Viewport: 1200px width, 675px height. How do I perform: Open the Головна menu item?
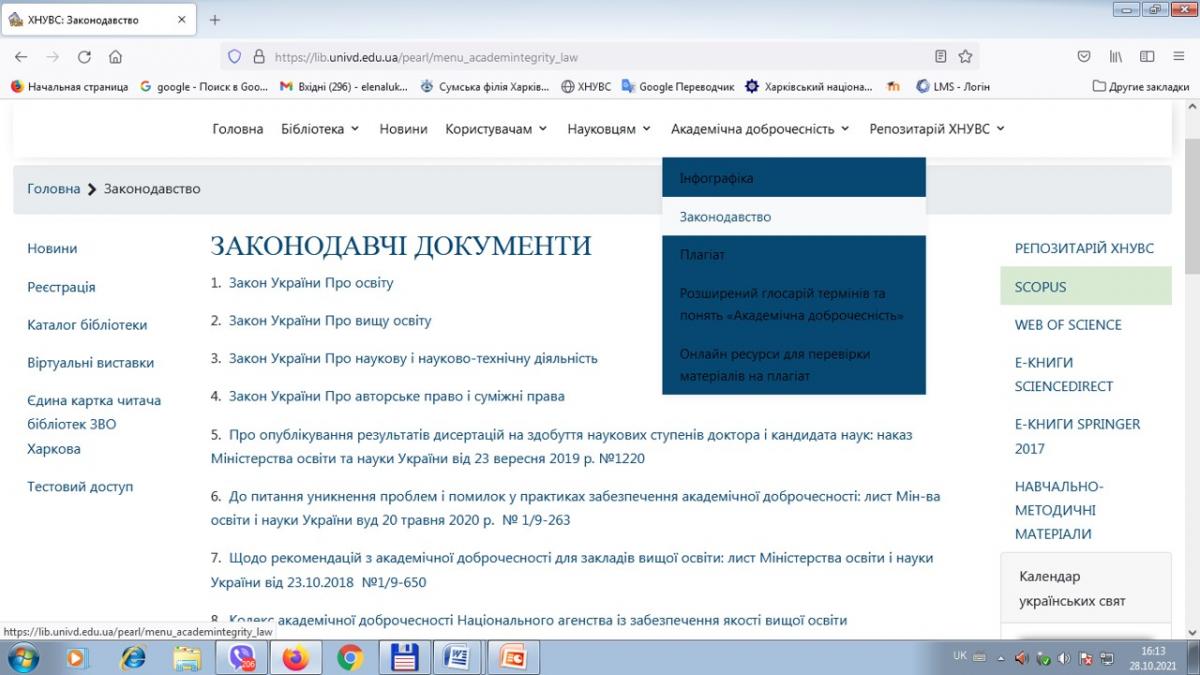point(238,129)
